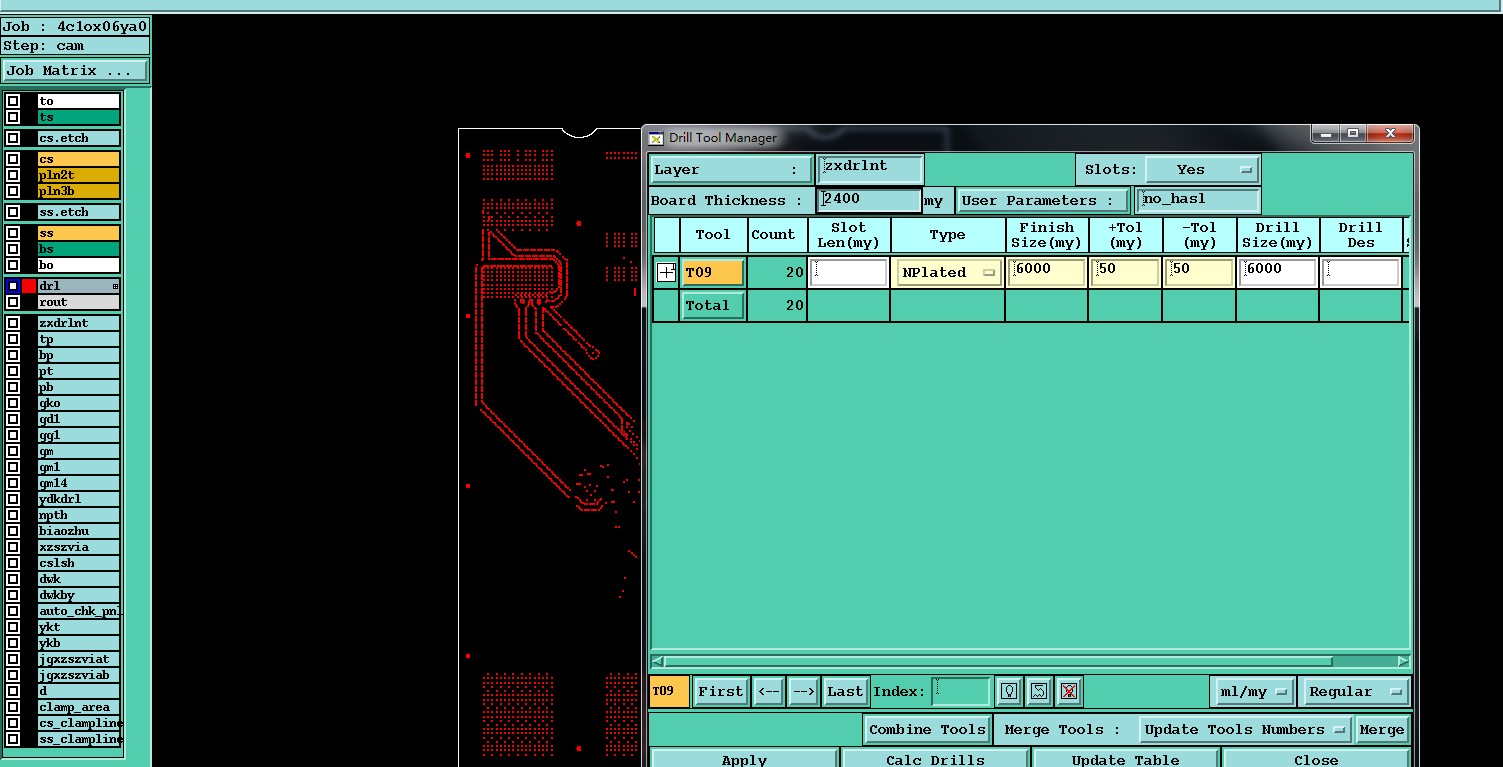Open the Update Tools Numbers dropdown
1503x767 pixels.
coord(1245,729)
